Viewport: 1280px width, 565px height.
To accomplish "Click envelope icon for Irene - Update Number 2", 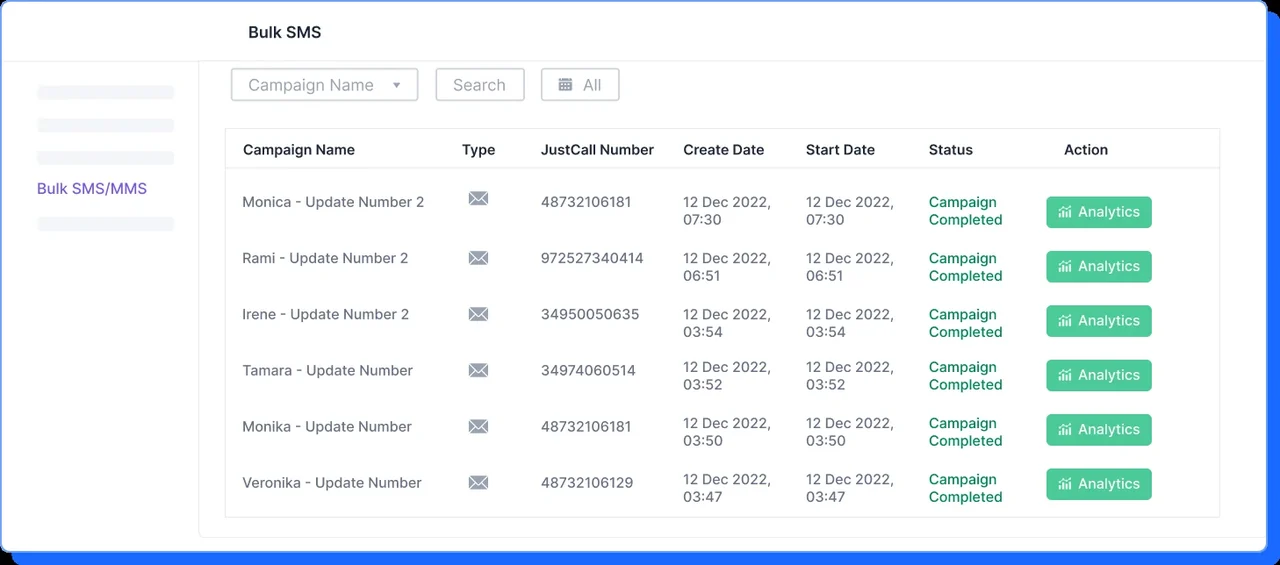I will tap(478, 314).
